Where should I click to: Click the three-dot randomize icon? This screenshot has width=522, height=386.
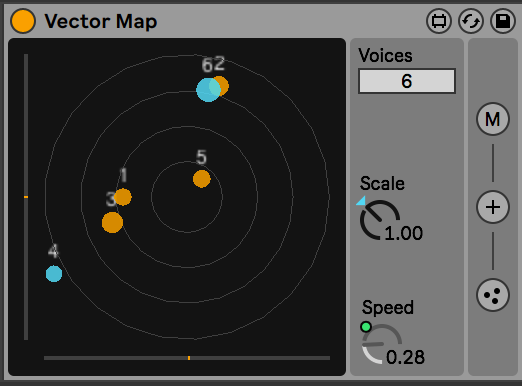tap(493, 295)
